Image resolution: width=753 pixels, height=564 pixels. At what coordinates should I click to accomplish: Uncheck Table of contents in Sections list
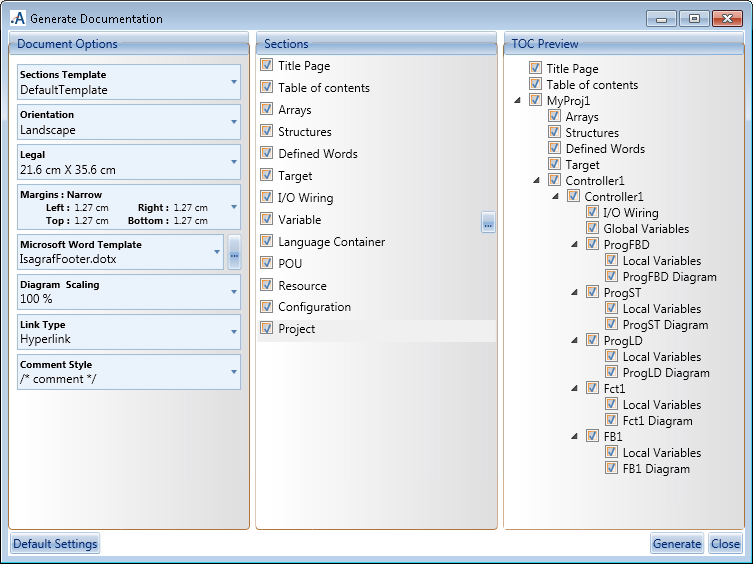pos(267,87)
